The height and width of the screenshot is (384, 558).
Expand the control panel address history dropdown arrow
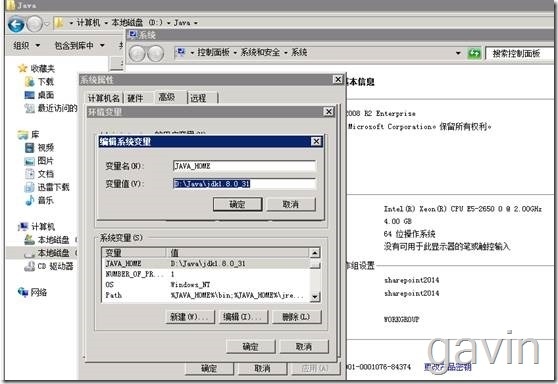458,53
